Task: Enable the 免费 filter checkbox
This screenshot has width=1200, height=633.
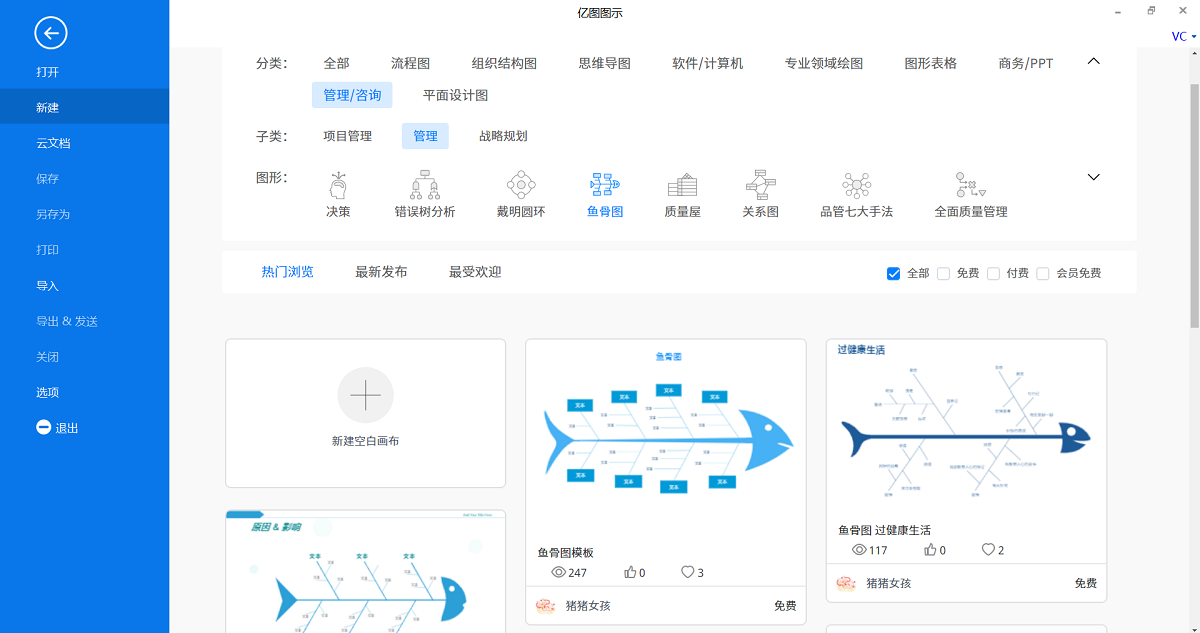Action: [x=943, y=272]
